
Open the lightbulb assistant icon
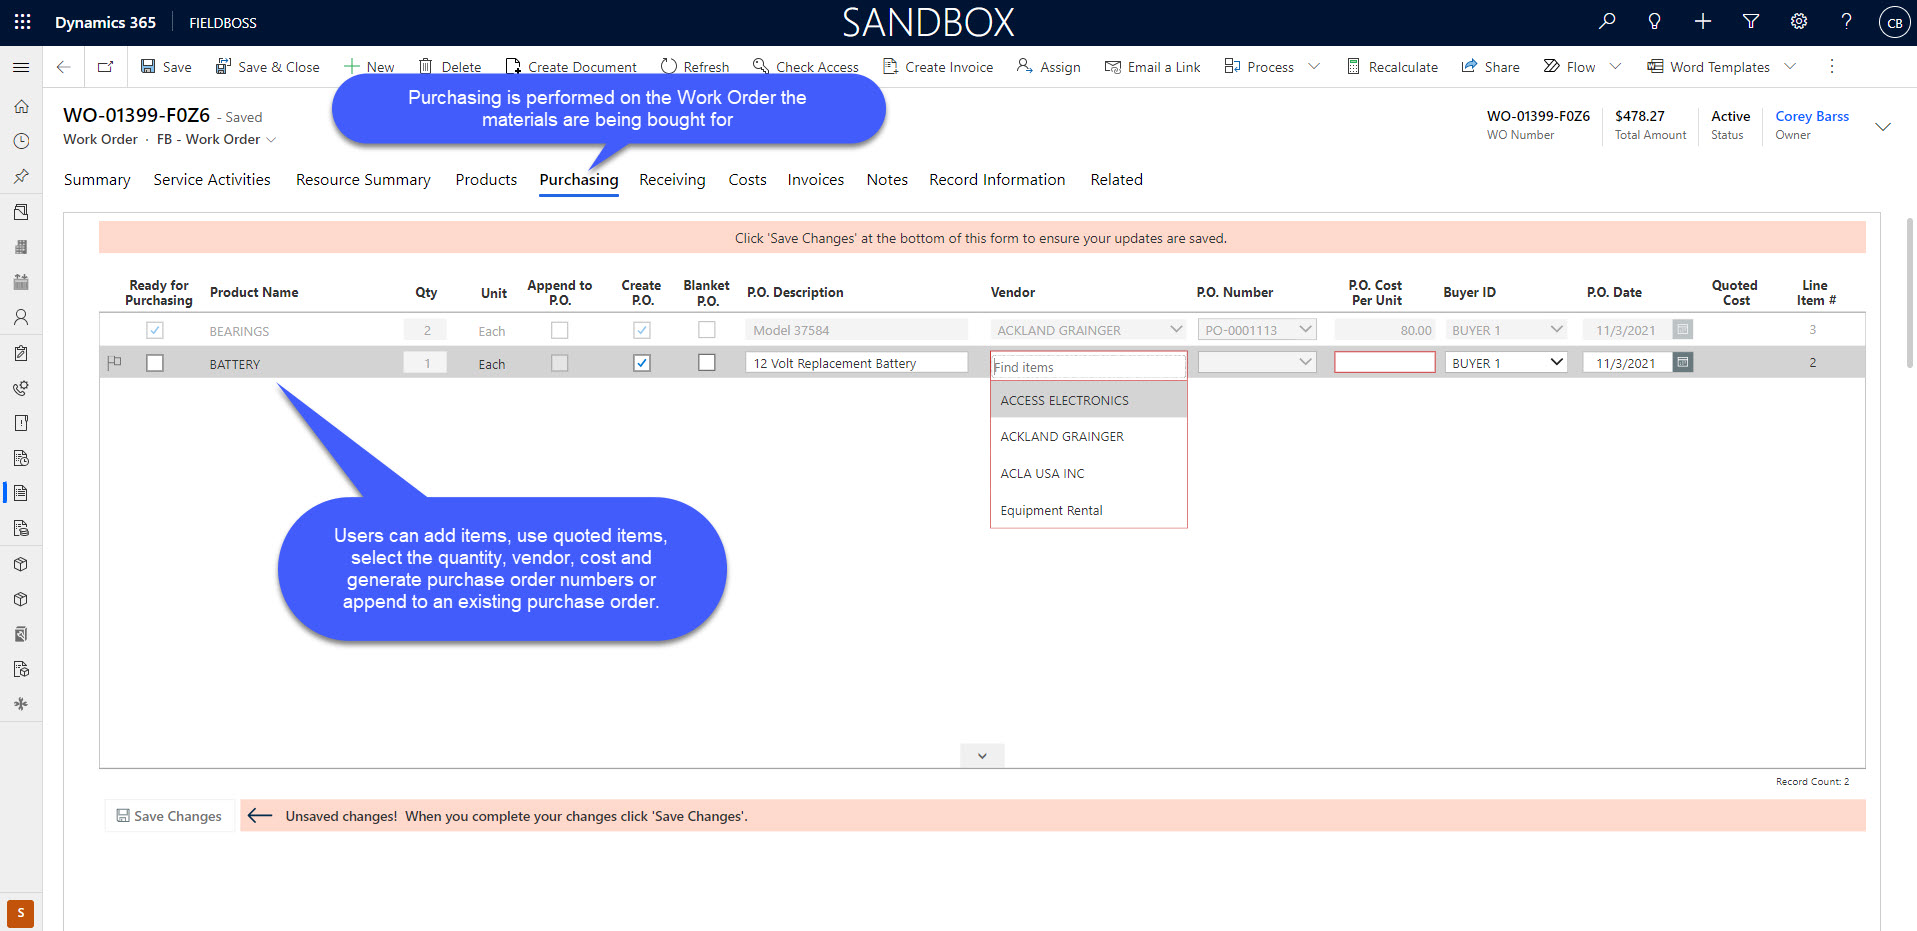click(1654, 21)
